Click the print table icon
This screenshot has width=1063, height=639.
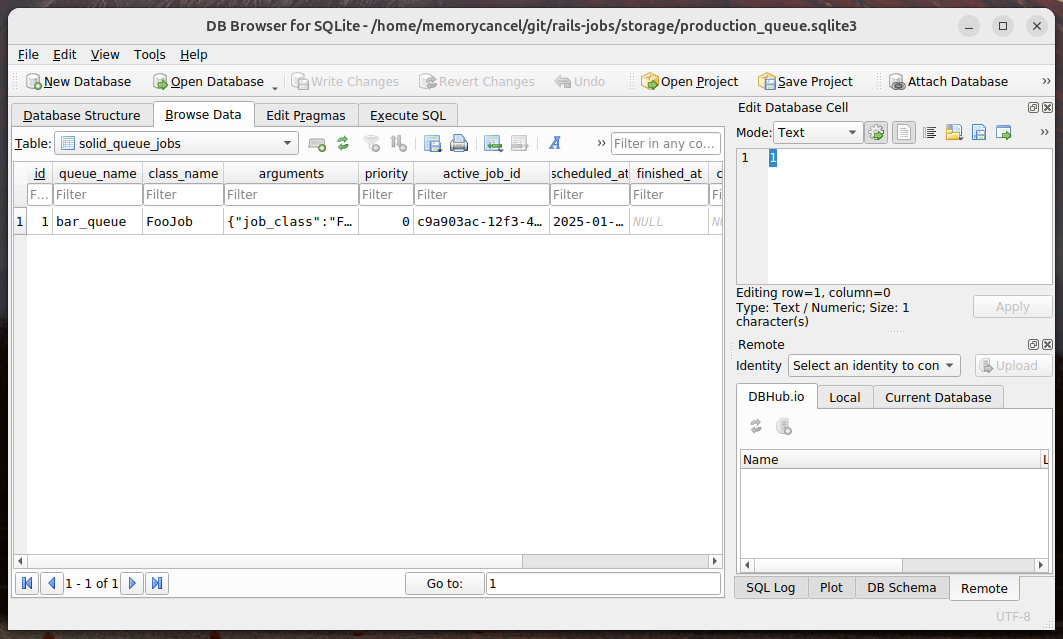pyautogui.click(x=459, y=143)
